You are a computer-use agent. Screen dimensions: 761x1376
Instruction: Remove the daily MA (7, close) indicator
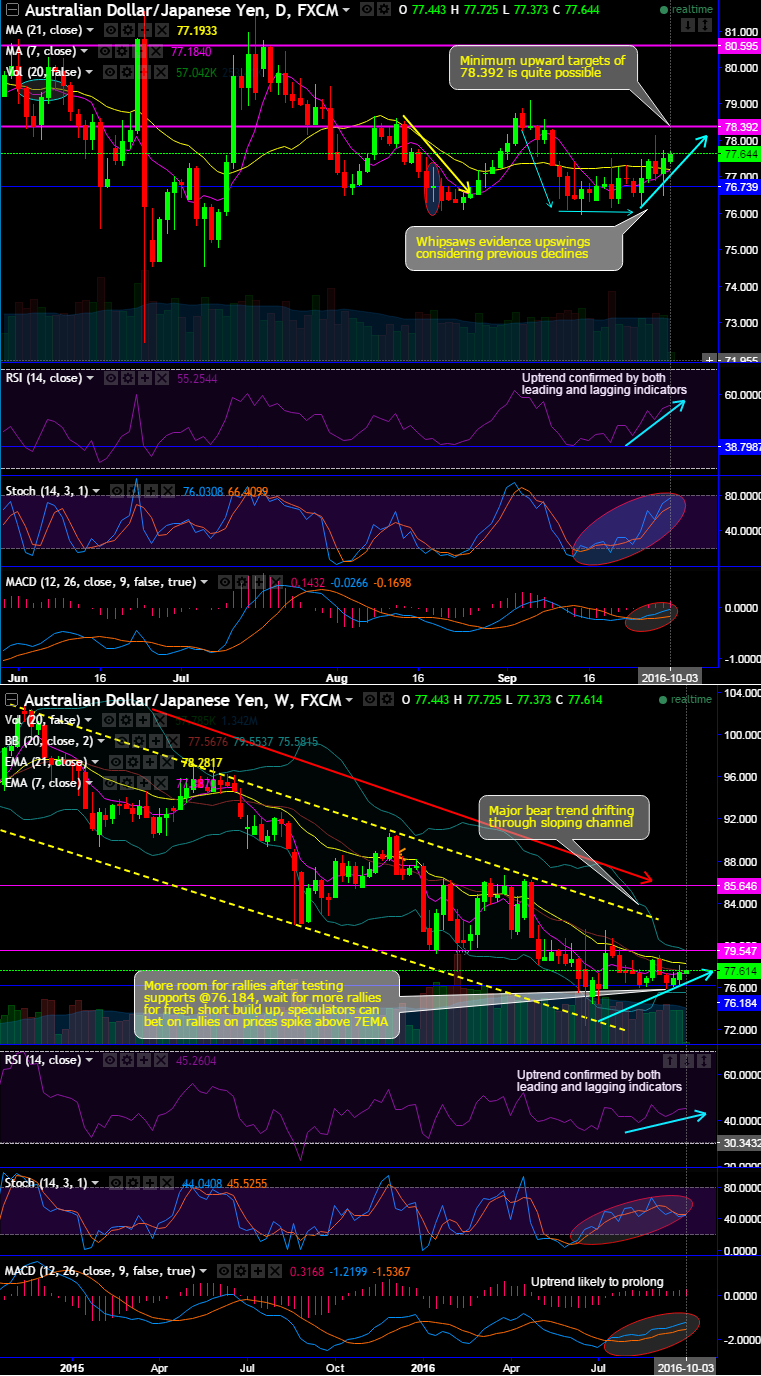pos(156,51)
